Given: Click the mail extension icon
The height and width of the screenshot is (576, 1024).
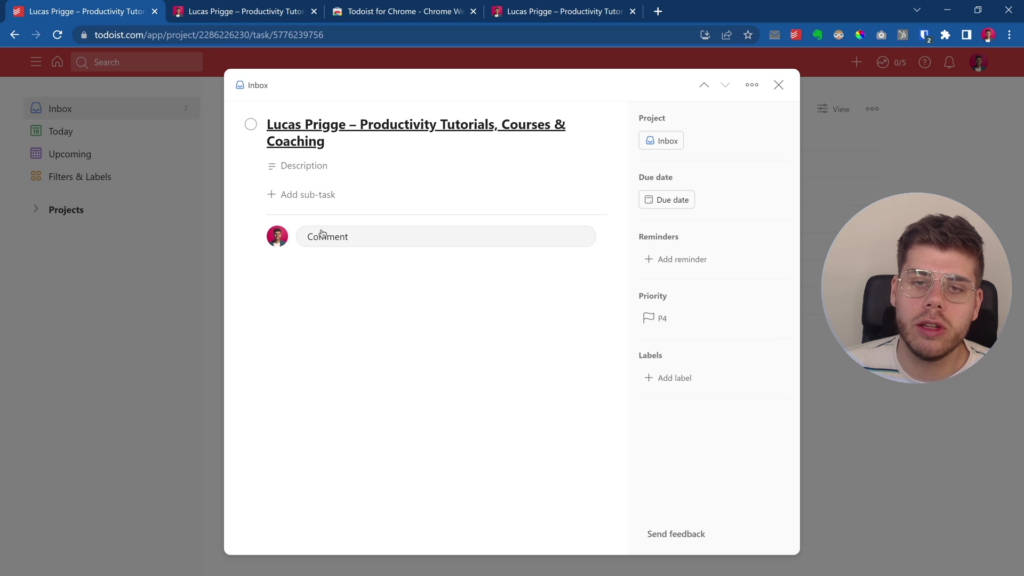Looking at the screenshot, I should coord(774,35).
